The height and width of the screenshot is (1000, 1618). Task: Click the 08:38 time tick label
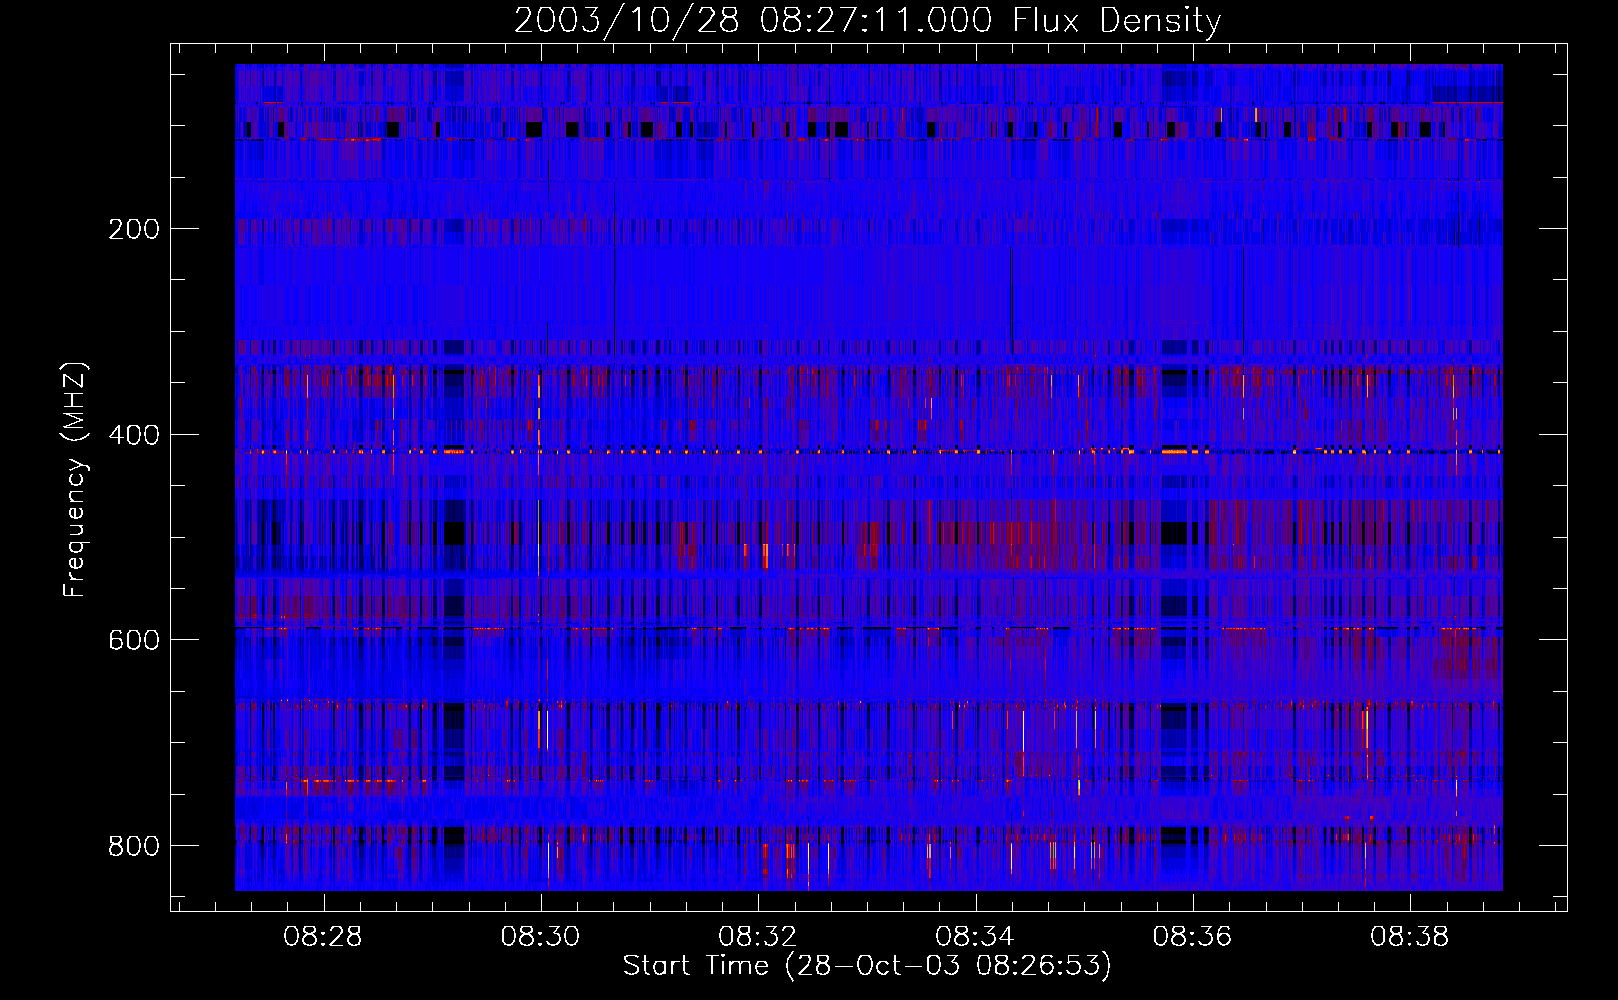pyautogui.click(x=1409, y=937)
